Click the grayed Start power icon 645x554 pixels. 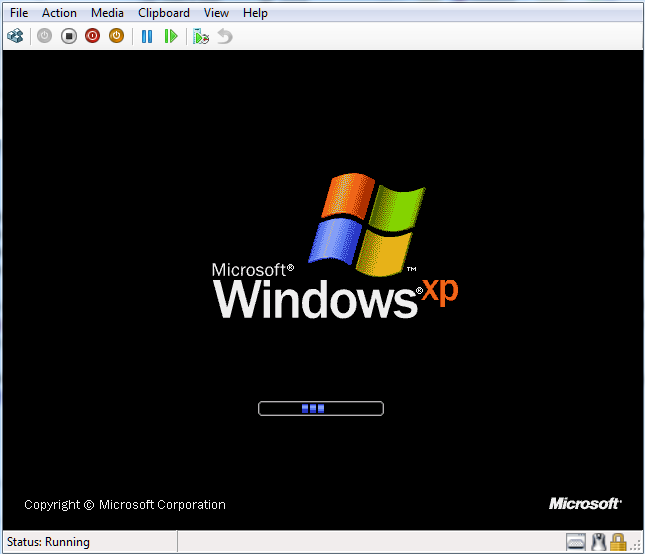pos(44,36)
